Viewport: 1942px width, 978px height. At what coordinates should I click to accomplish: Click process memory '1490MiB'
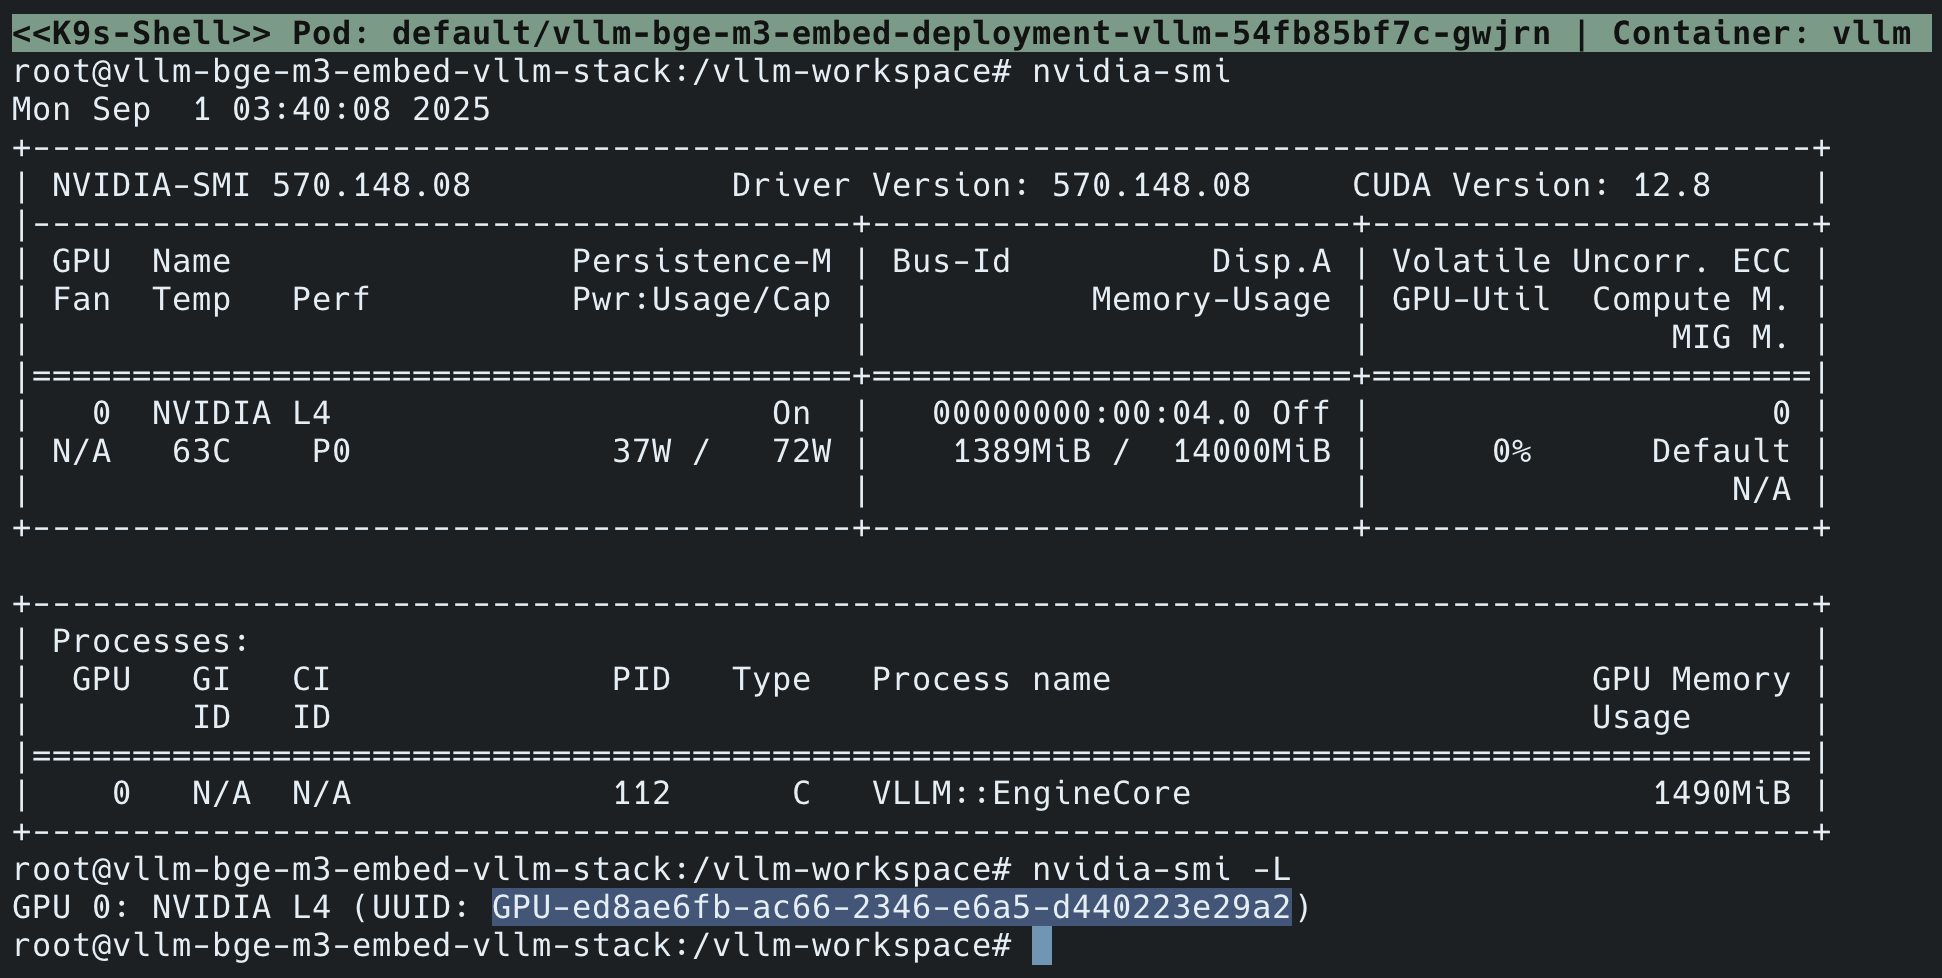(x=1721, y=794)
